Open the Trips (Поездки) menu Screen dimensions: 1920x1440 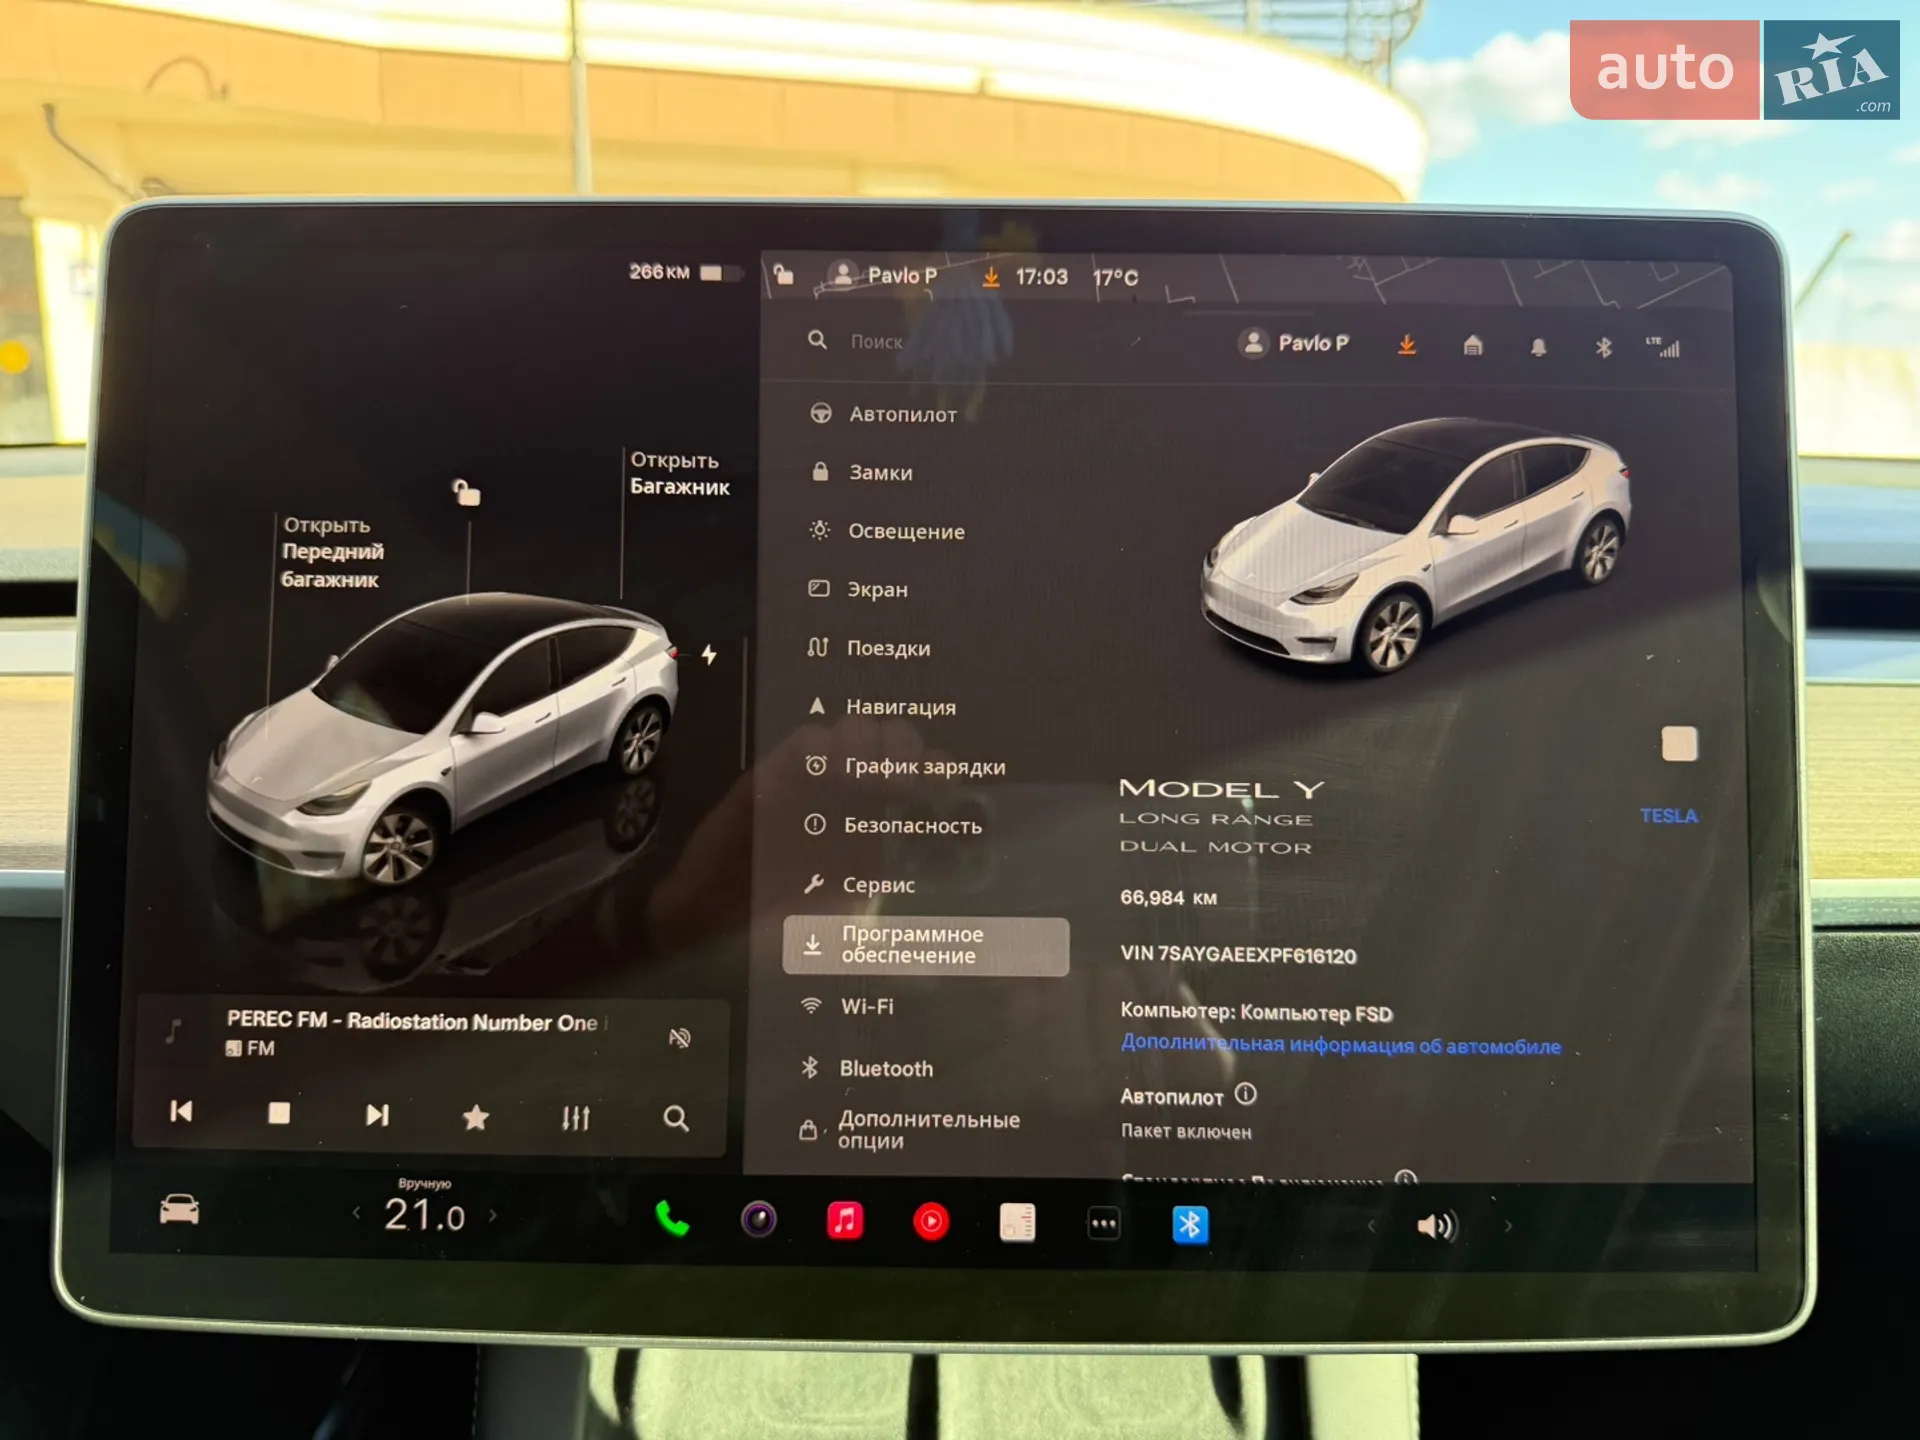click(x=868, y=648)
